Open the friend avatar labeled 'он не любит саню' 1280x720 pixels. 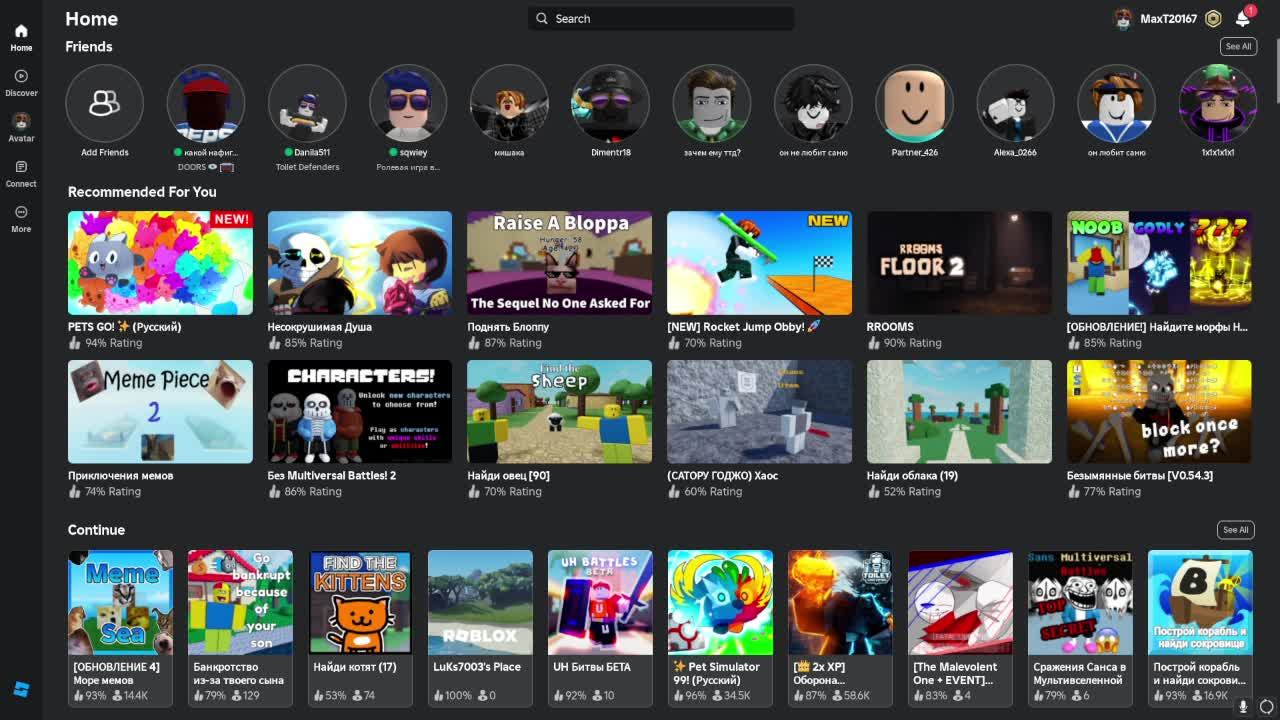813,103
